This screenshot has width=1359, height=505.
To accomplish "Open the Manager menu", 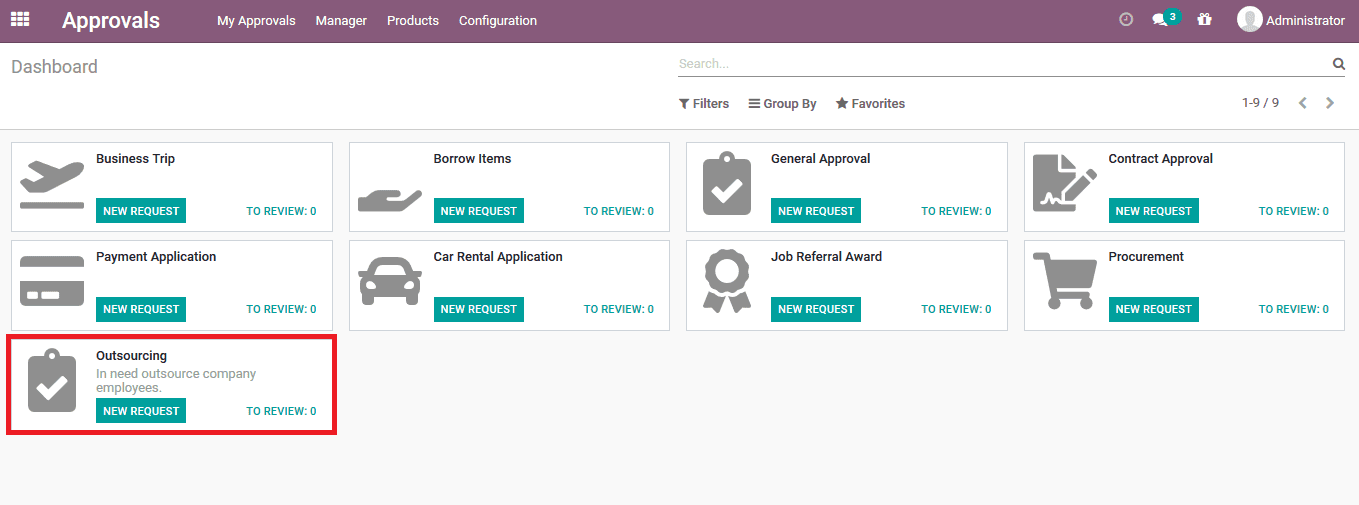I will click(x=341, y=21).
